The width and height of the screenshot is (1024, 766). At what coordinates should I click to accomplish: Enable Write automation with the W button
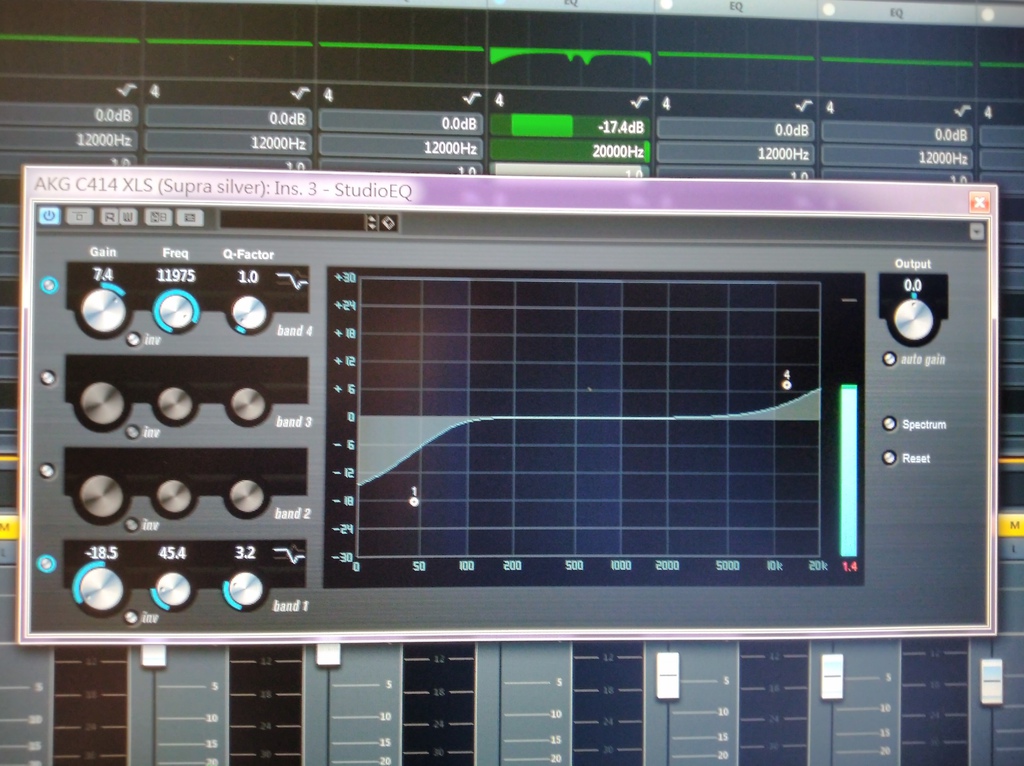pyautogui.click(x=128, y=217)
